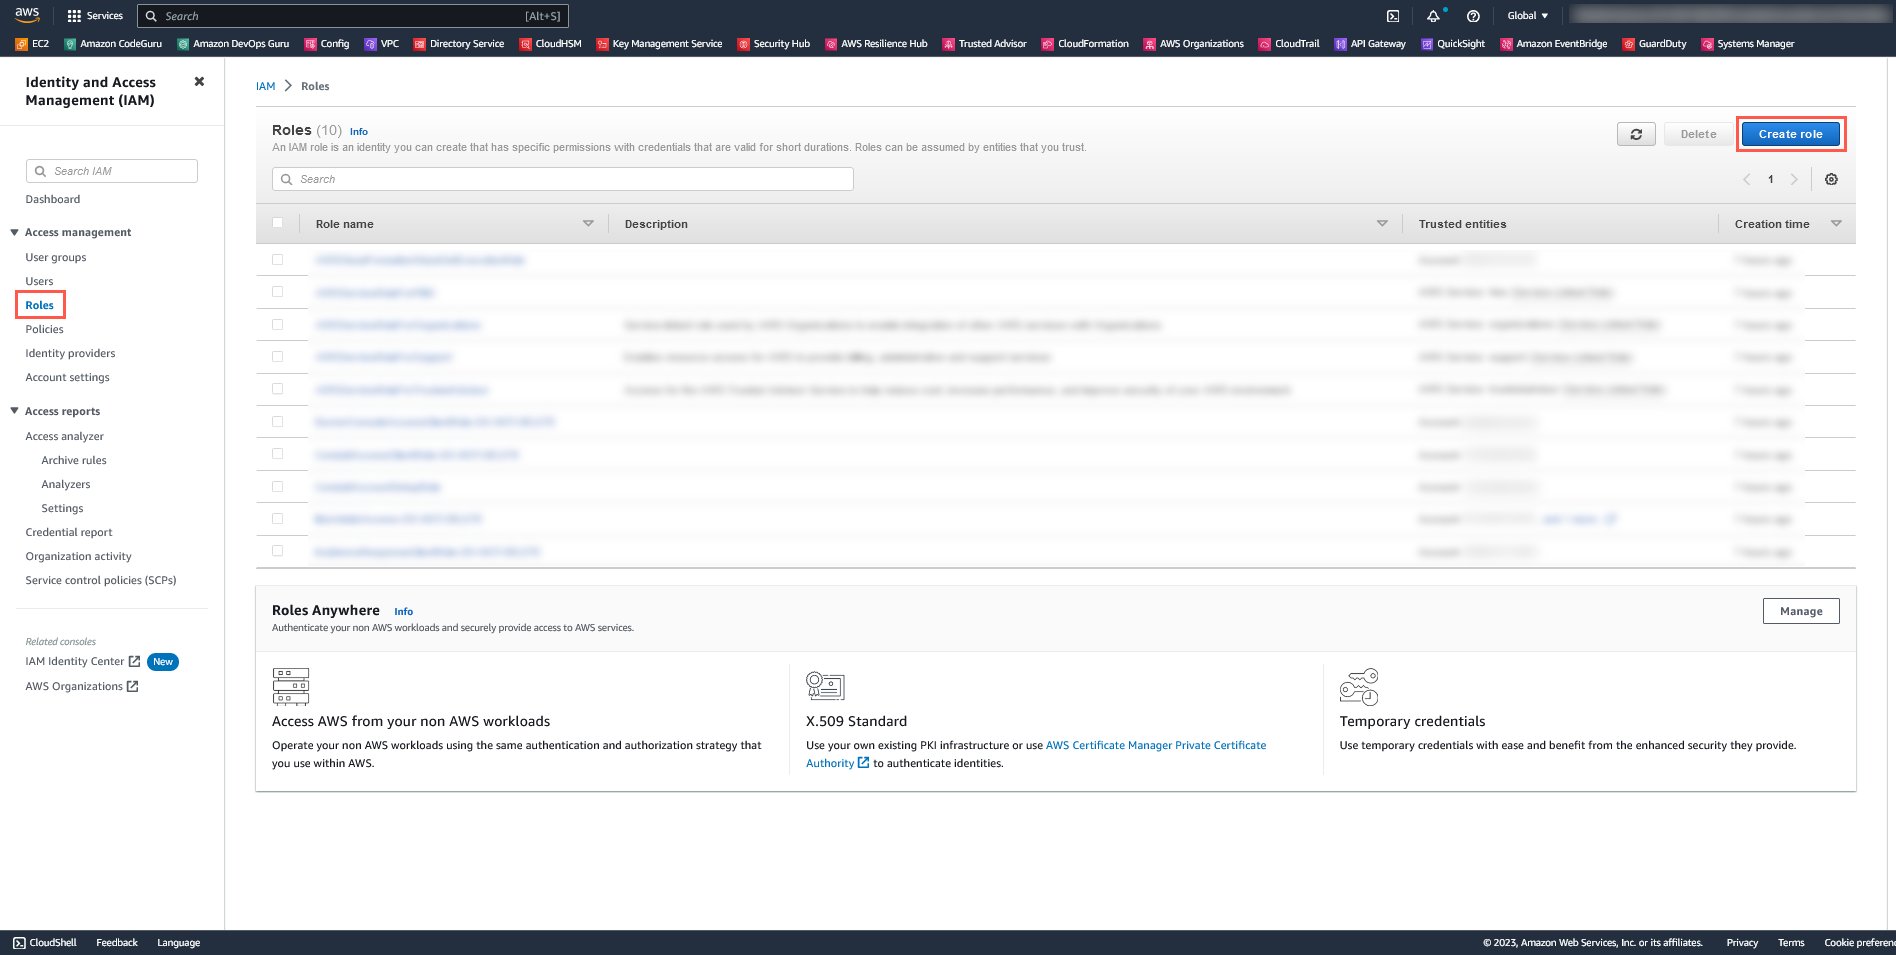Open the Directory Service bookmark
The image size is (1896, 955).
(459, 44)
